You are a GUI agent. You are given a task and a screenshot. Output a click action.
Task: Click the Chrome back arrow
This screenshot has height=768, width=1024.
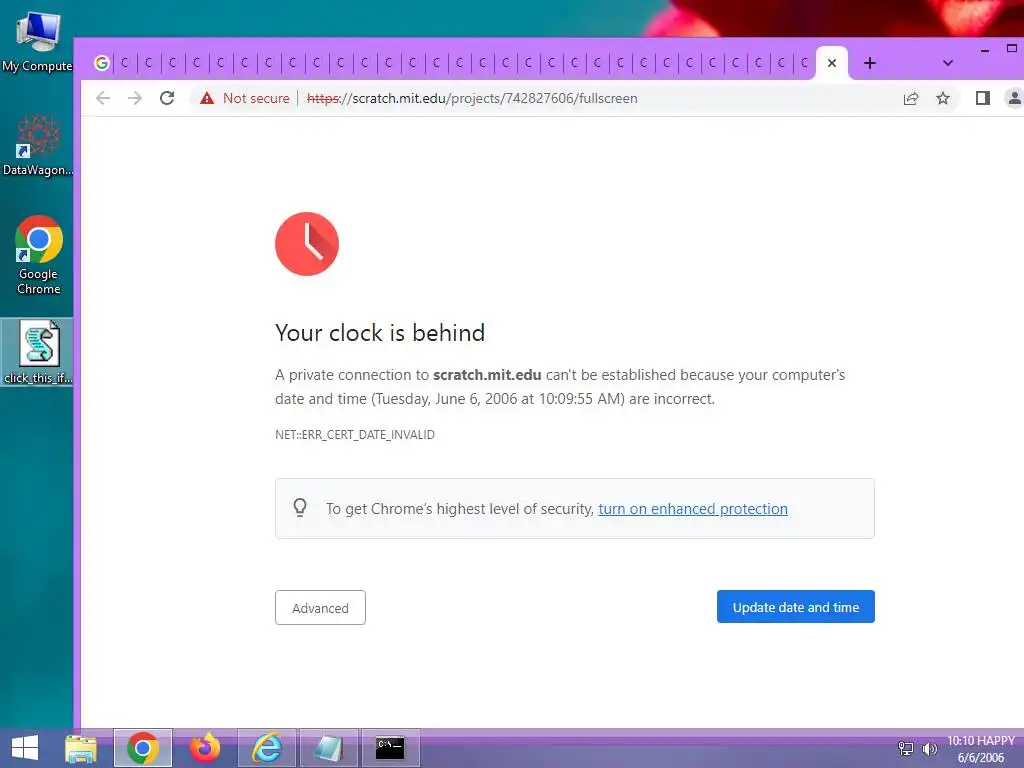103,98
